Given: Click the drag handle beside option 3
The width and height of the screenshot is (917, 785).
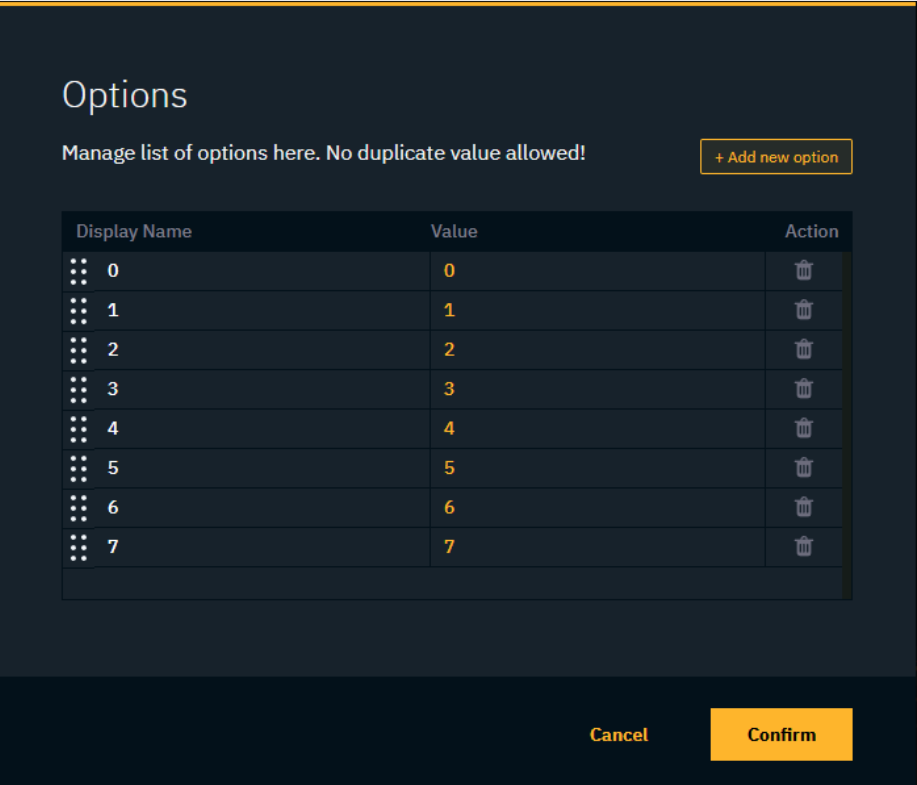Looking at the screenshot, I should tap(79, 389).
